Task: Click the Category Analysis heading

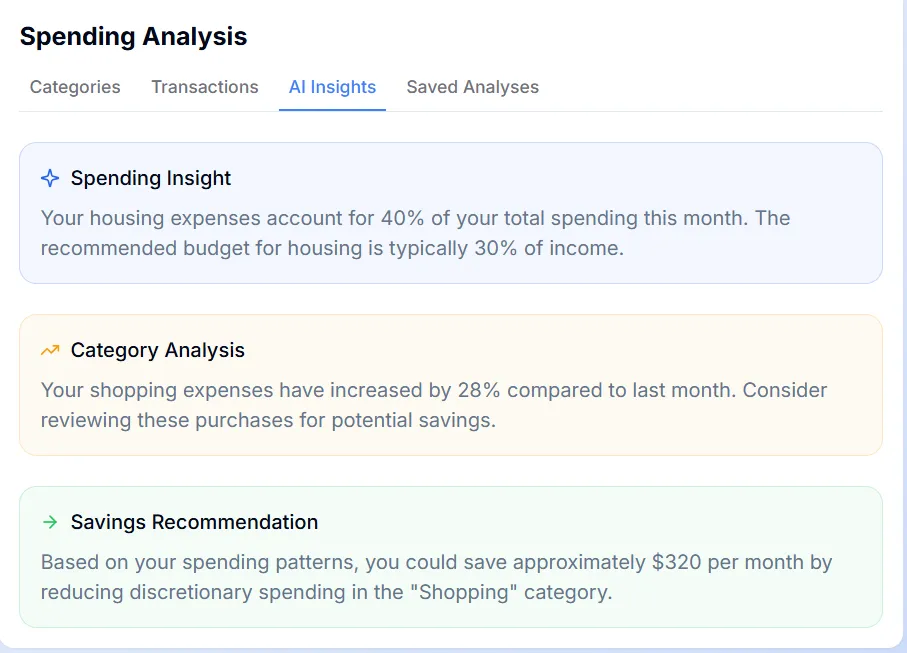Action: (157, 349)
